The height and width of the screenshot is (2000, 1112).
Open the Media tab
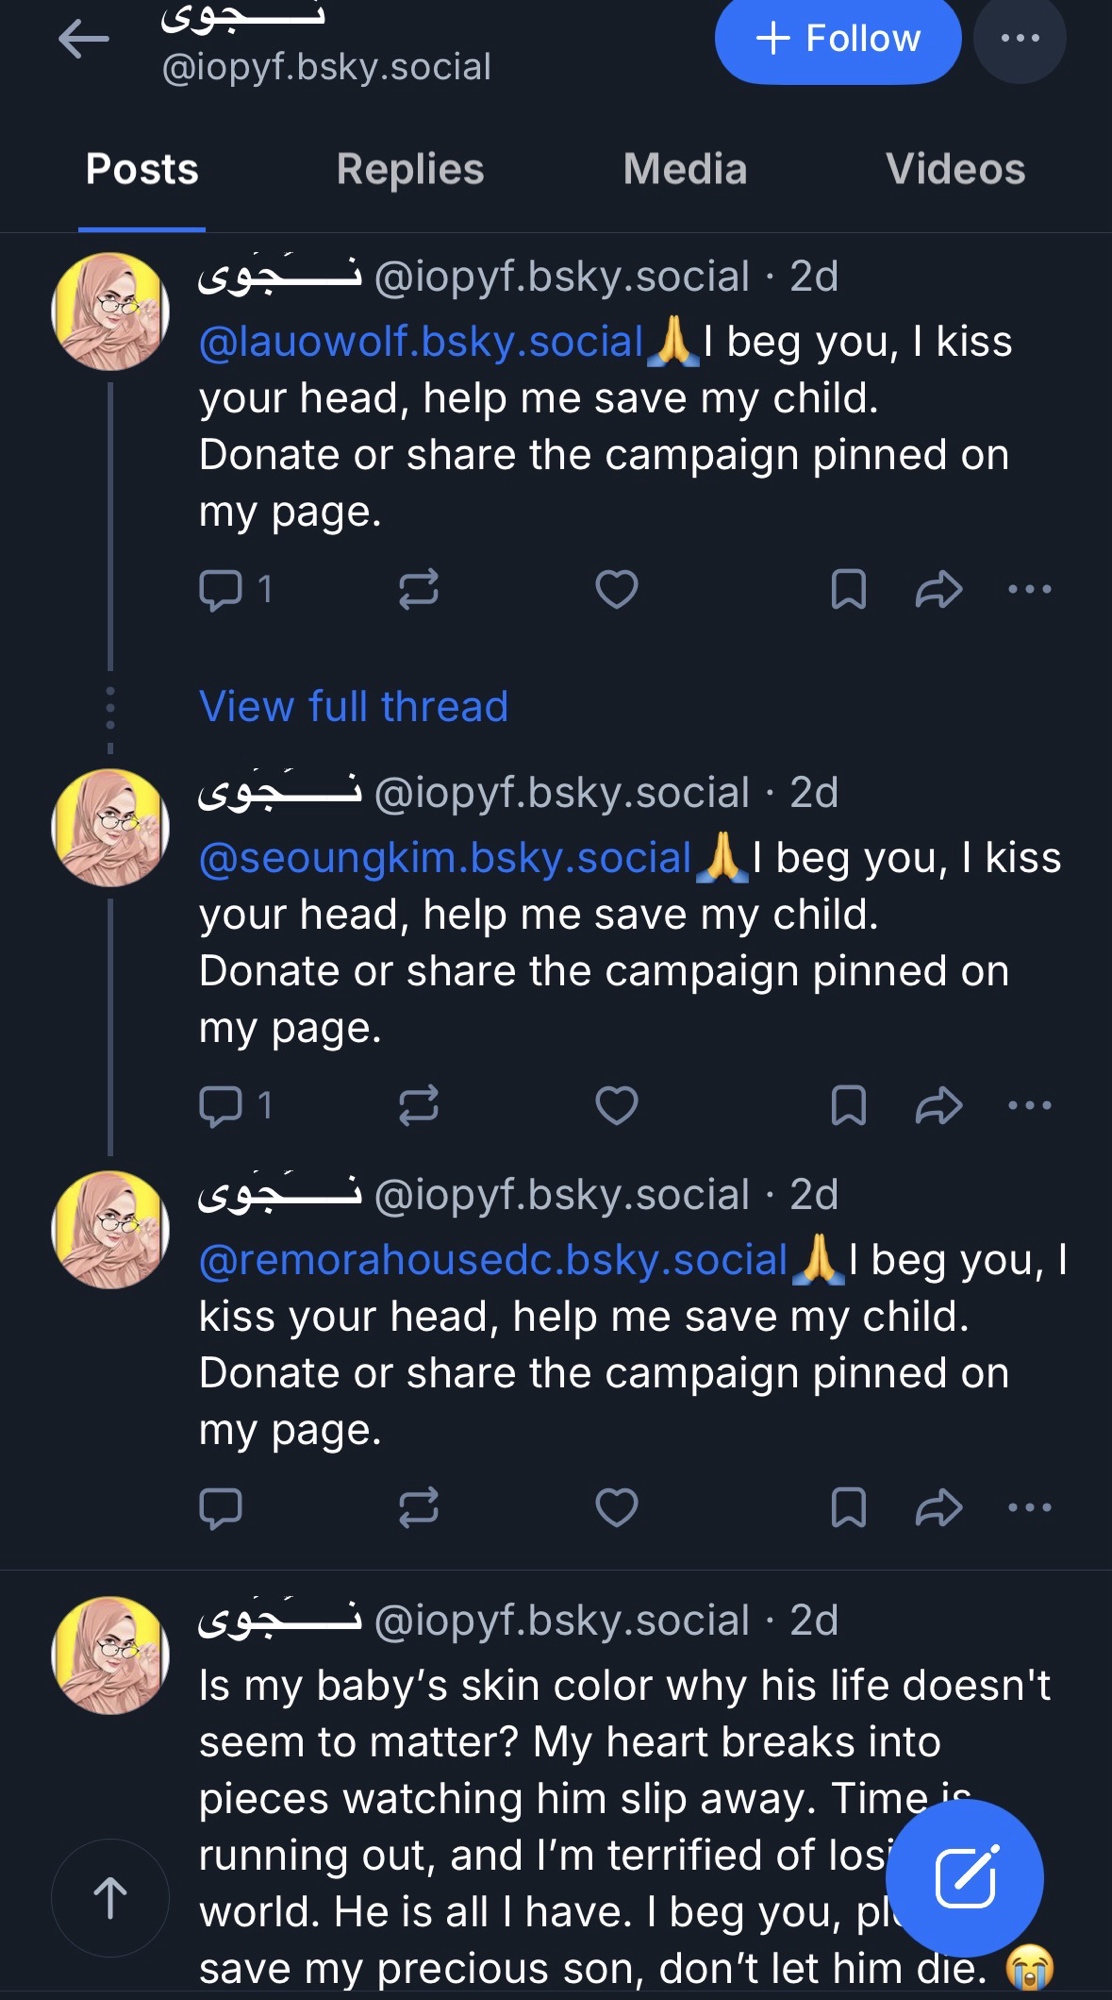tap(685, 169)
